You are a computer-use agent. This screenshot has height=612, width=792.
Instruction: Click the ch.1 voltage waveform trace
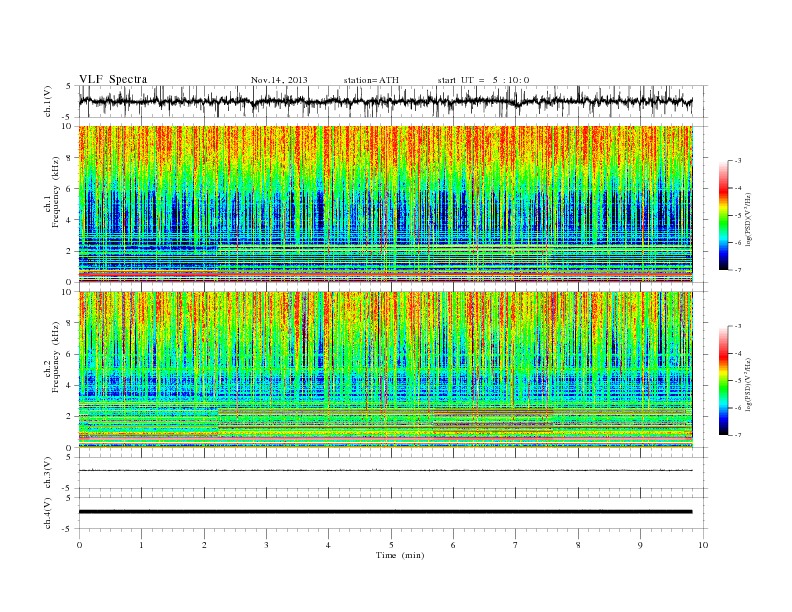385,101
